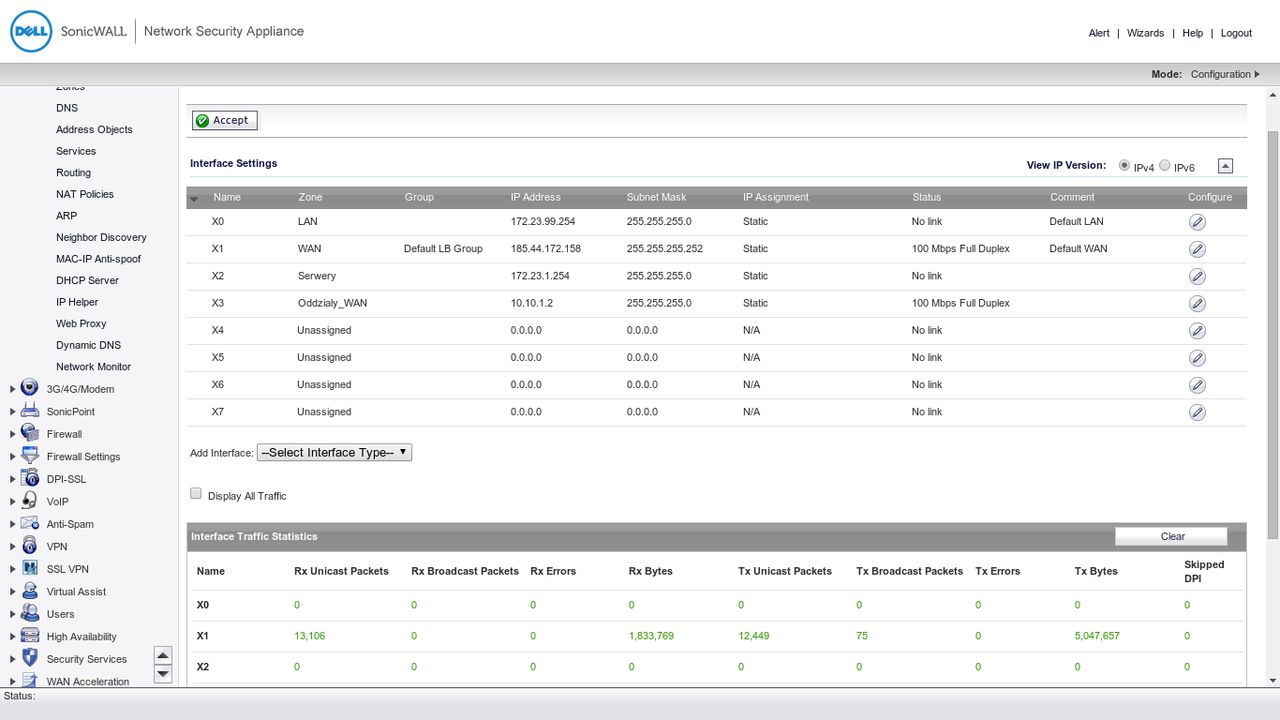
Task: Expand the High Availability menu arrow
Action: click(12, 636)
